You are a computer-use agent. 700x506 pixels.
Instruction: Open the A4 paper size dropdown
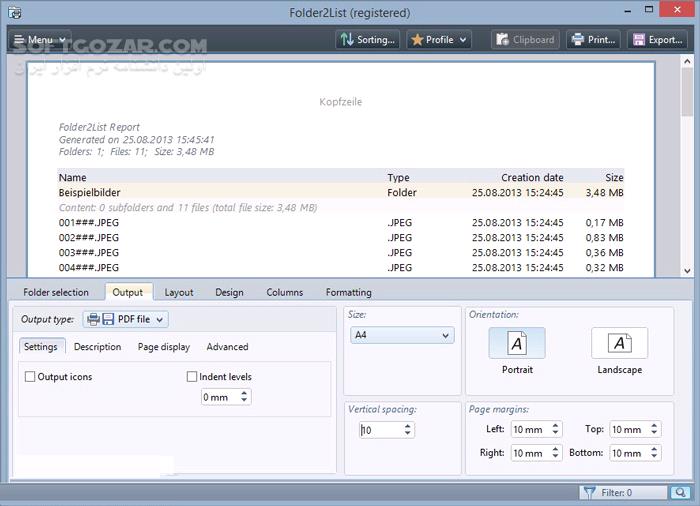402,335
